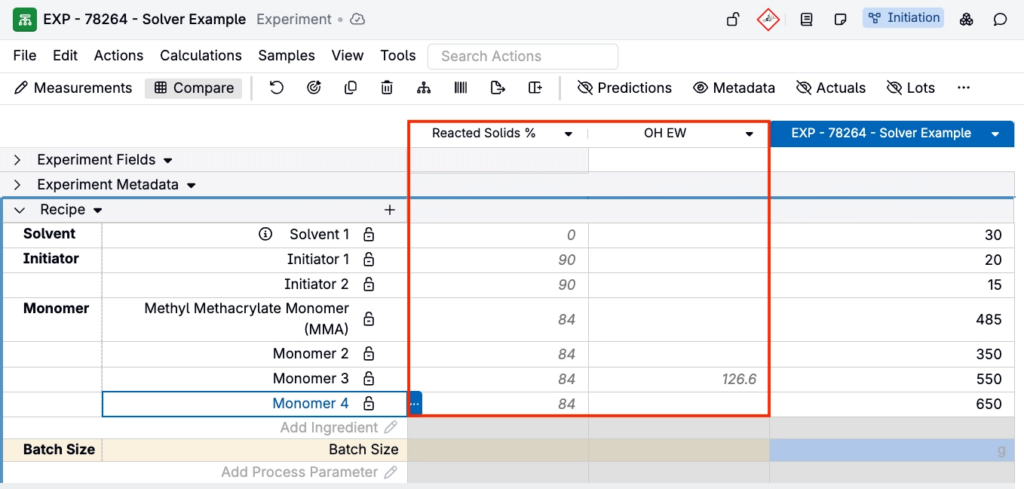
Task: Expand the Experiment Fields section chevron
Action: coord(18,160)
